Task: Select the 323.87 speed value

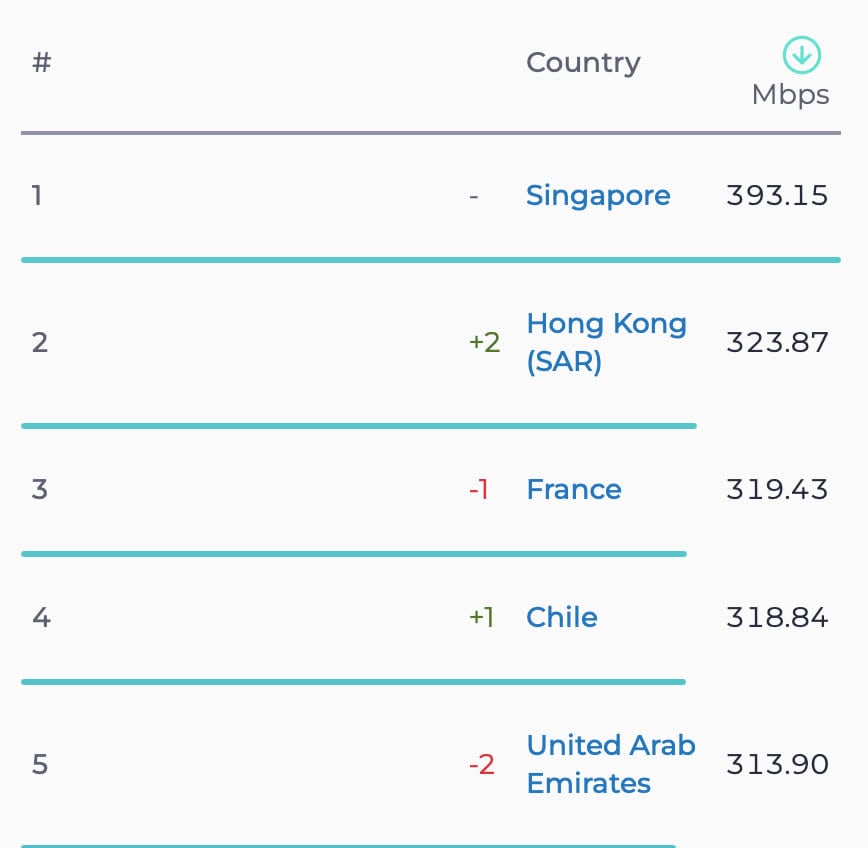Action: point(777,342)
